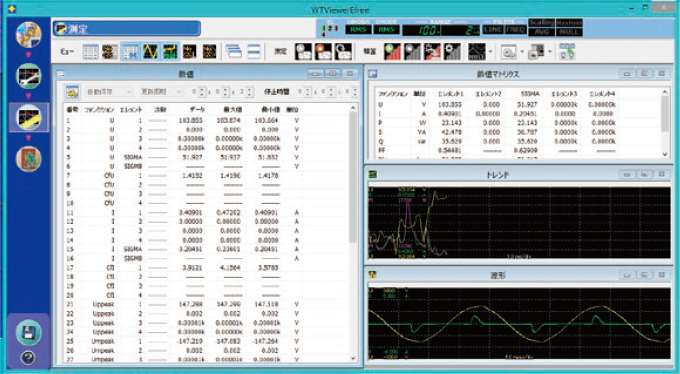Start integration with the green play icon
Screen dimensions: 680x374
click(x=392, y=52)
